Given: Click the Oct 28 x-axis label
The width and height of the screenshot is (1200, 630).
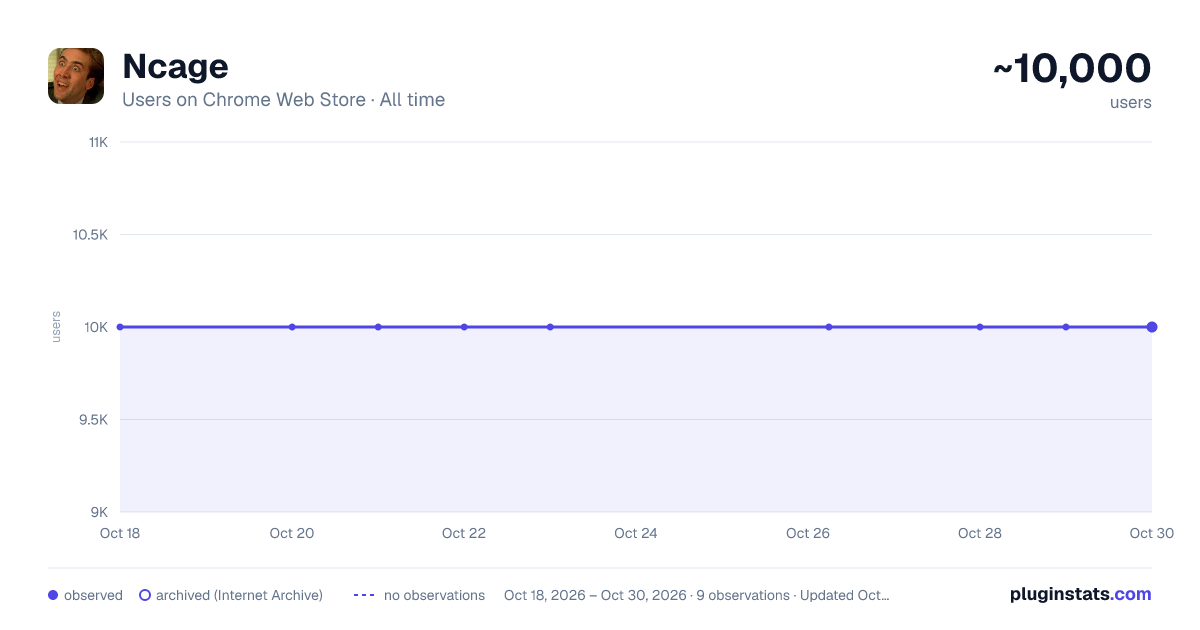Looking at the screenshot, I should (x=980, y=533).
